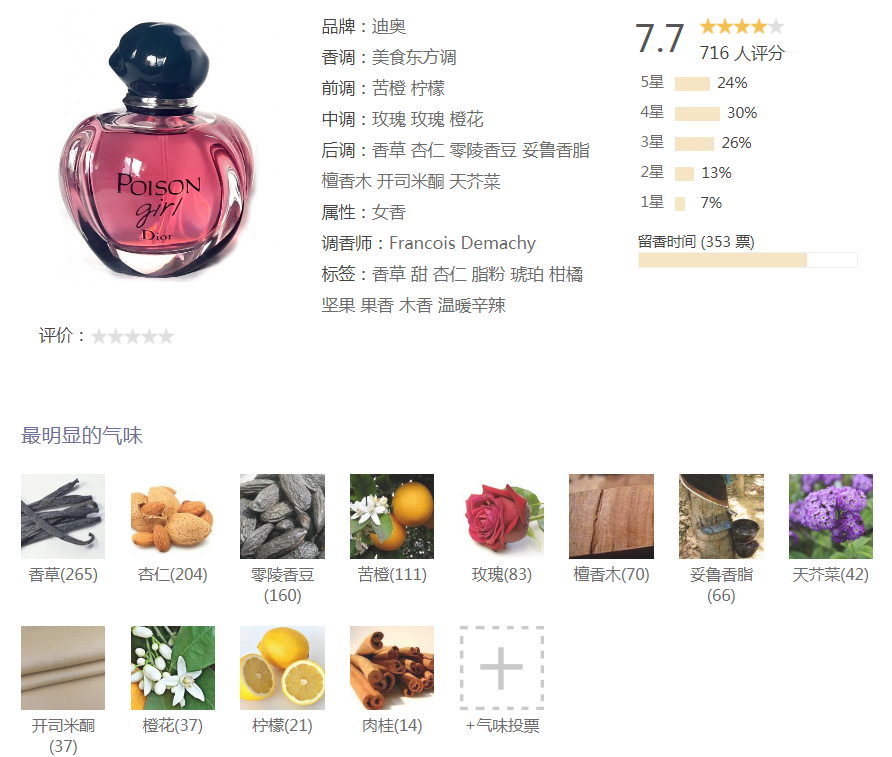Click the 5星 rating percentage bar

pos(692,84)
